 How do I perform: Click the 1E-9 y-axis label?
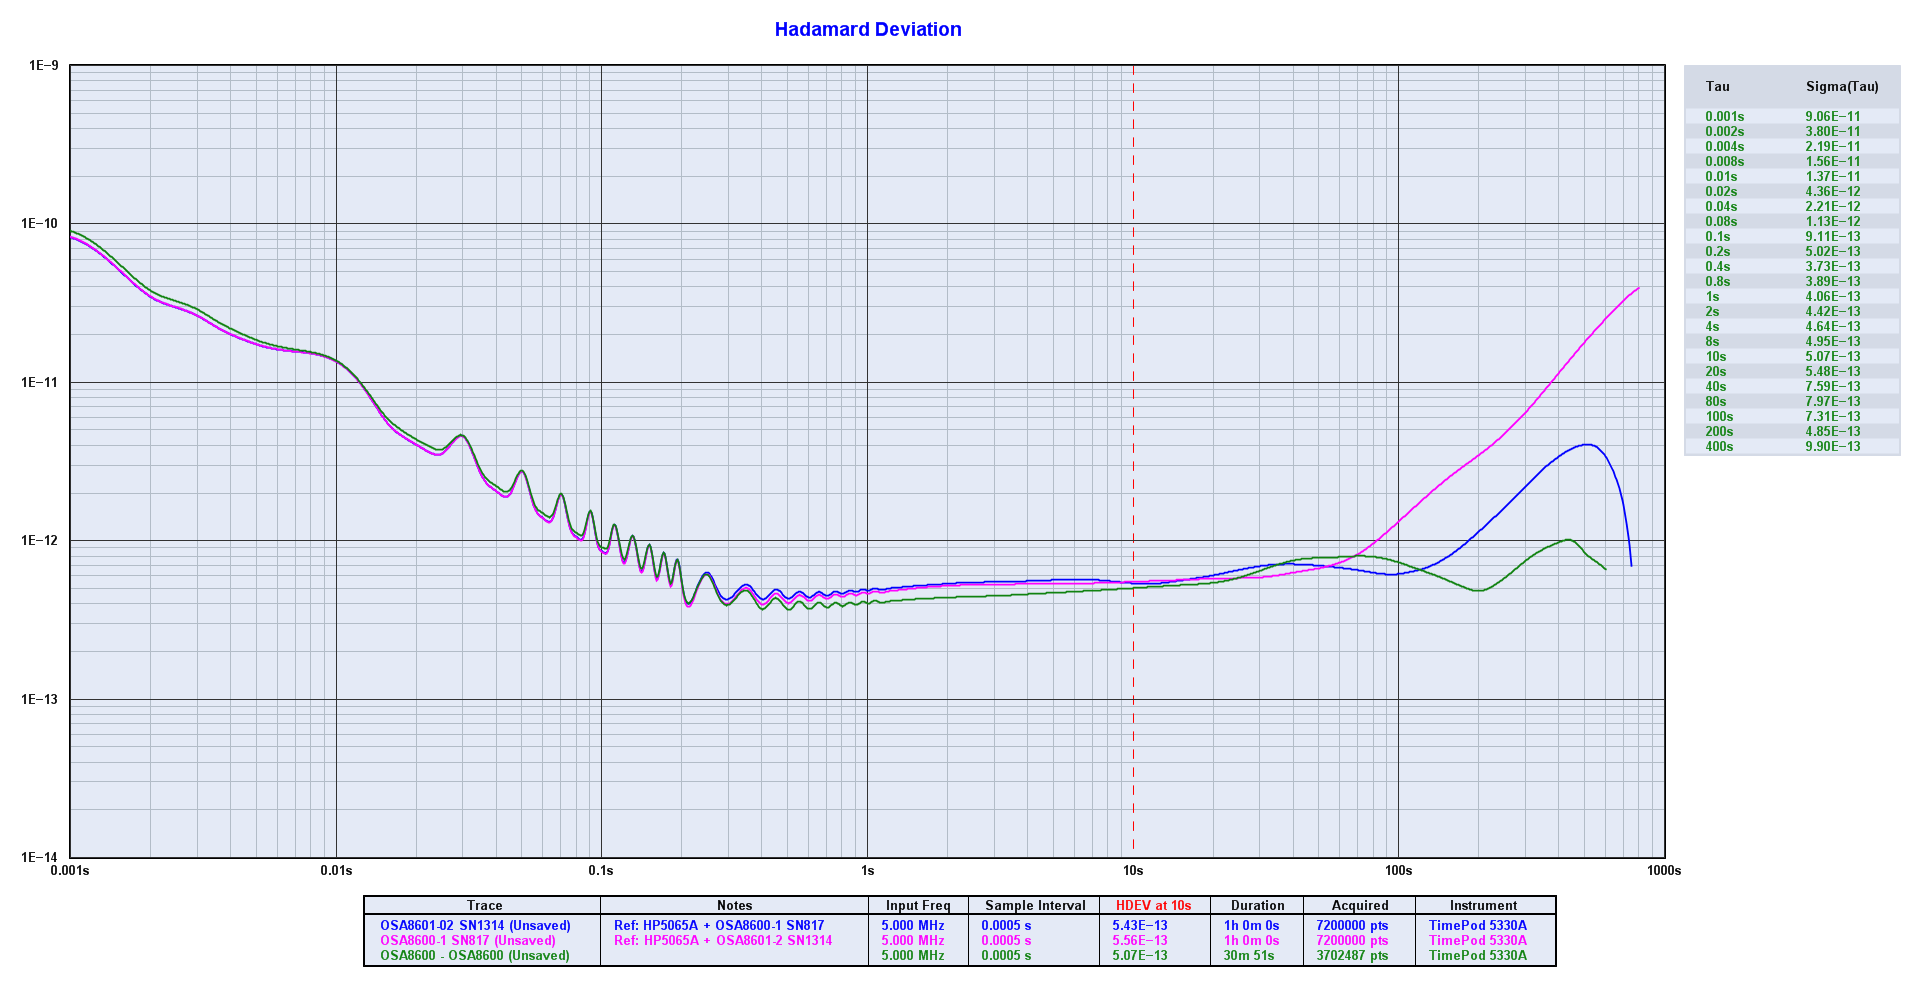click(43, 65)
